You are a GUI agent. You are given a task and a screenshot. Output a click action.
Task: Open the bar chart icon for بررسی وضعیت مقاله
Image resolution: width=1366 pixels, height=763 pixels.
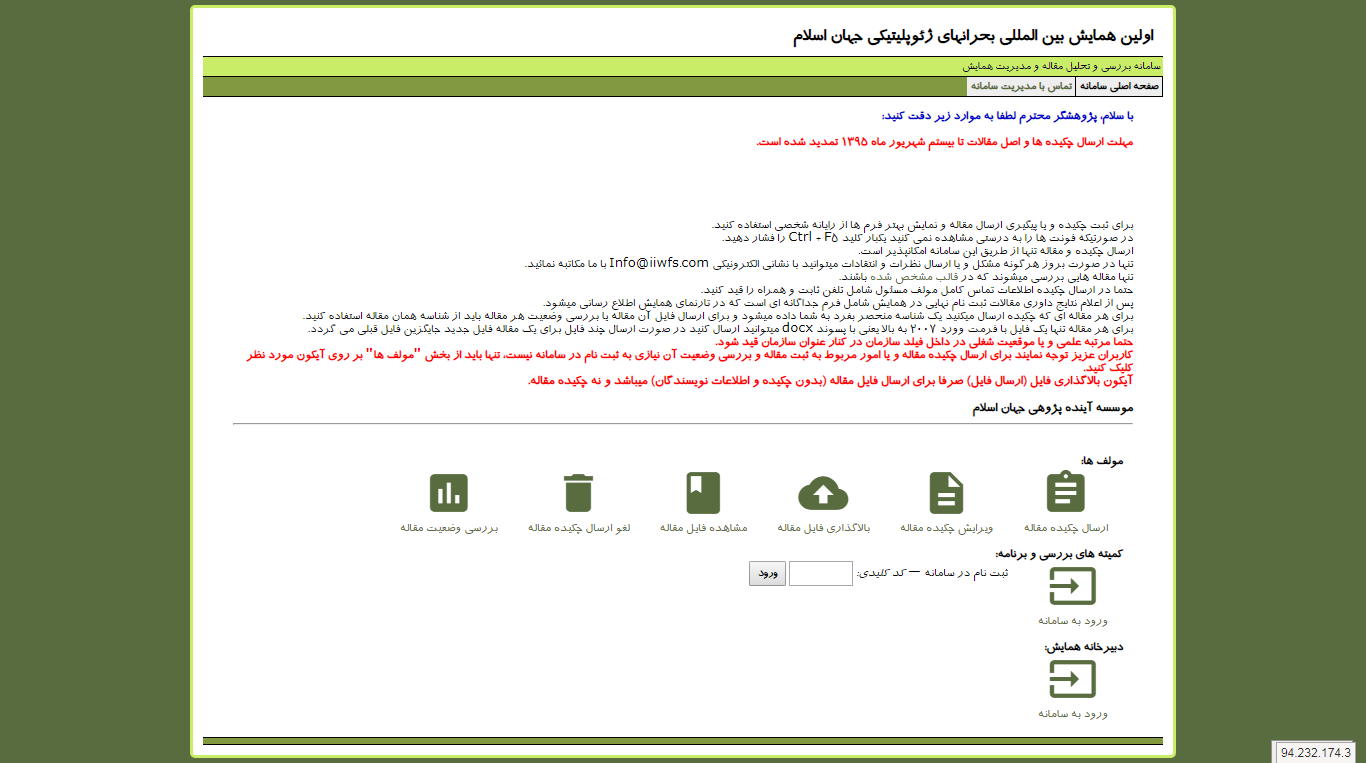click(x=448, y=491)
